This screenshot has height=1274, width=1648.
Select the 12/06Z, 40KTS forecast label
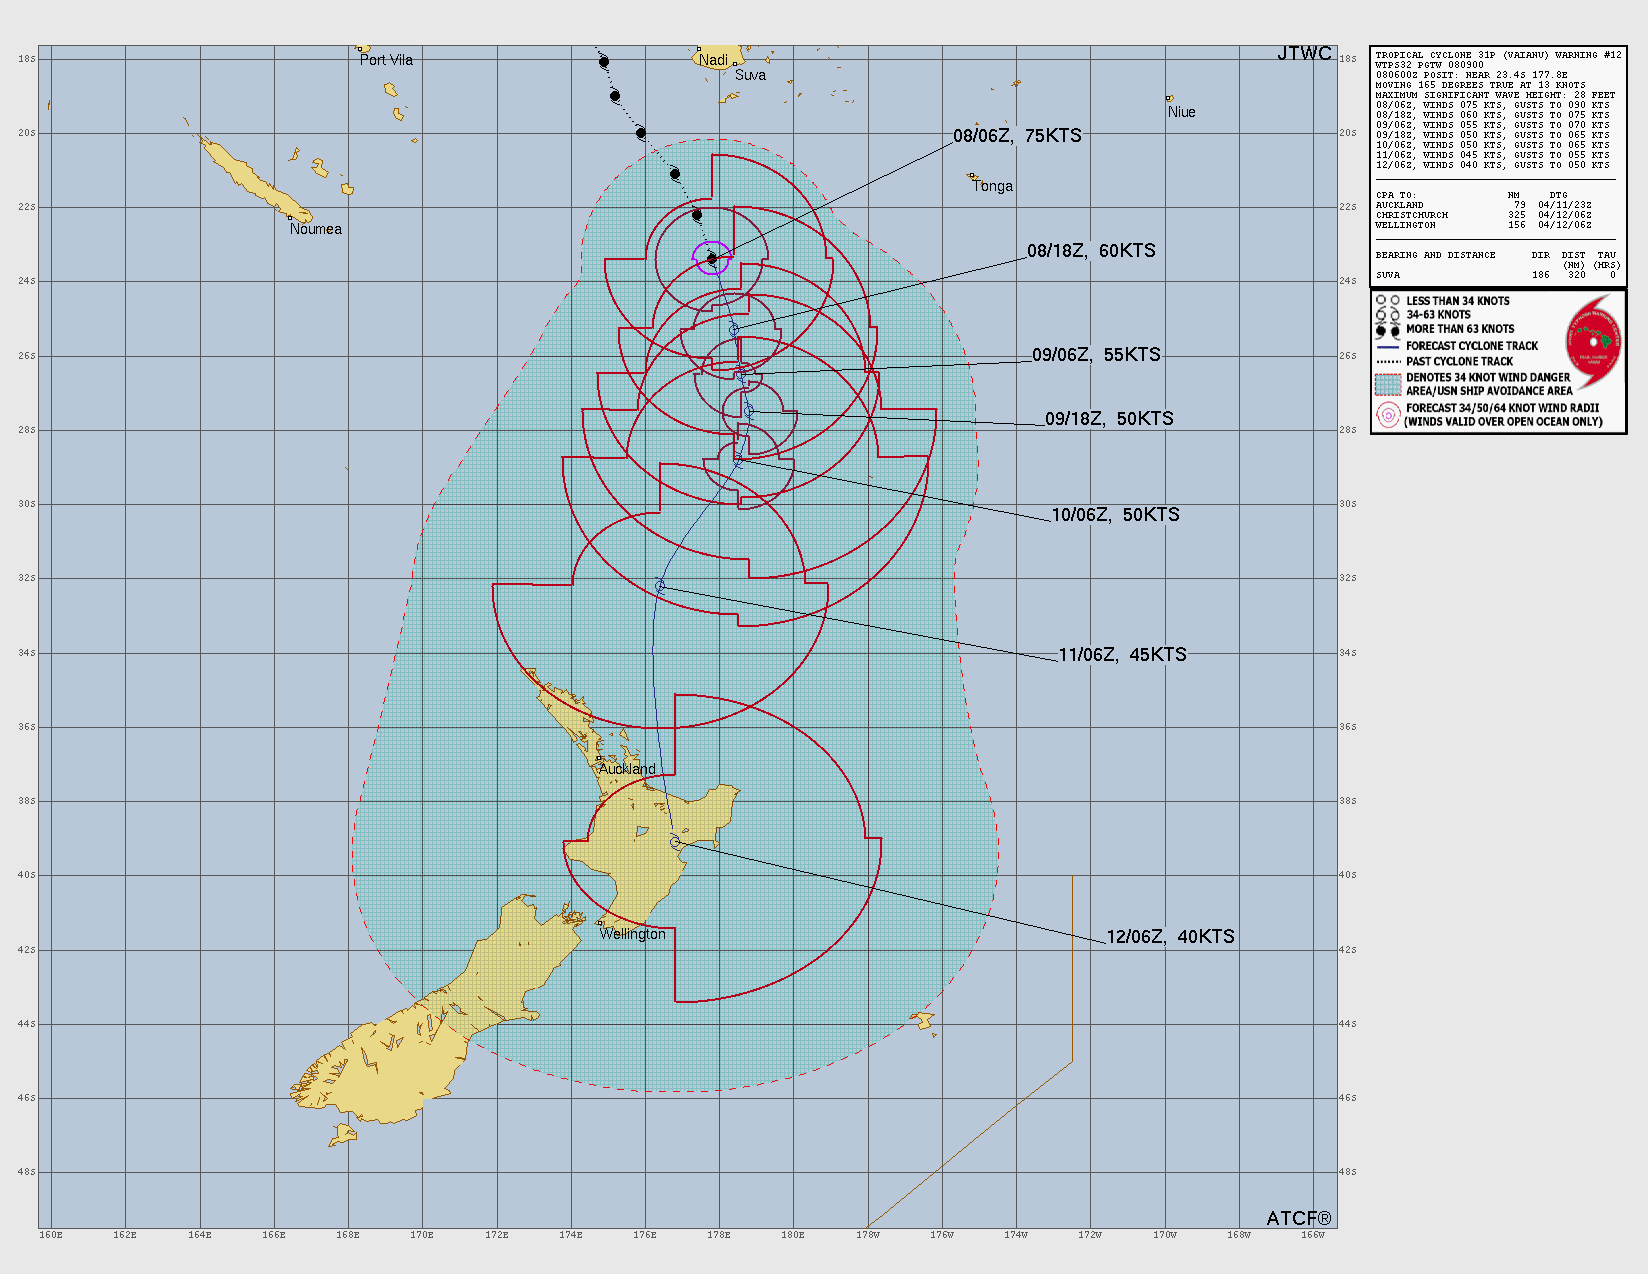(x=1170, y=937)
